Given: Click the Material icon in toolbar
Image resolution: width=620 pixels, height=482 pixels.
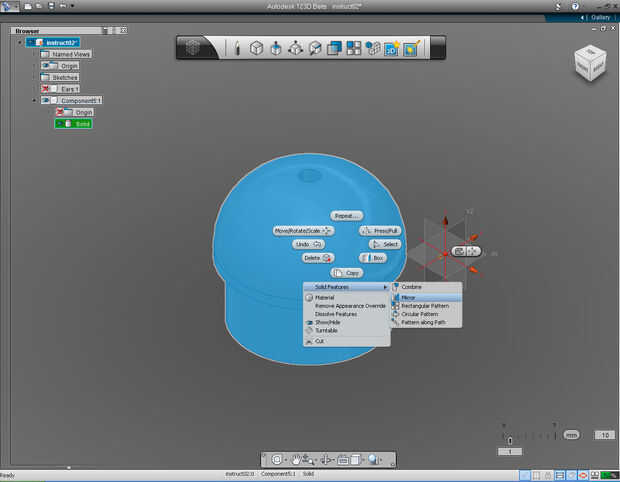Looking at the screenshot, I should click(410, 47).
